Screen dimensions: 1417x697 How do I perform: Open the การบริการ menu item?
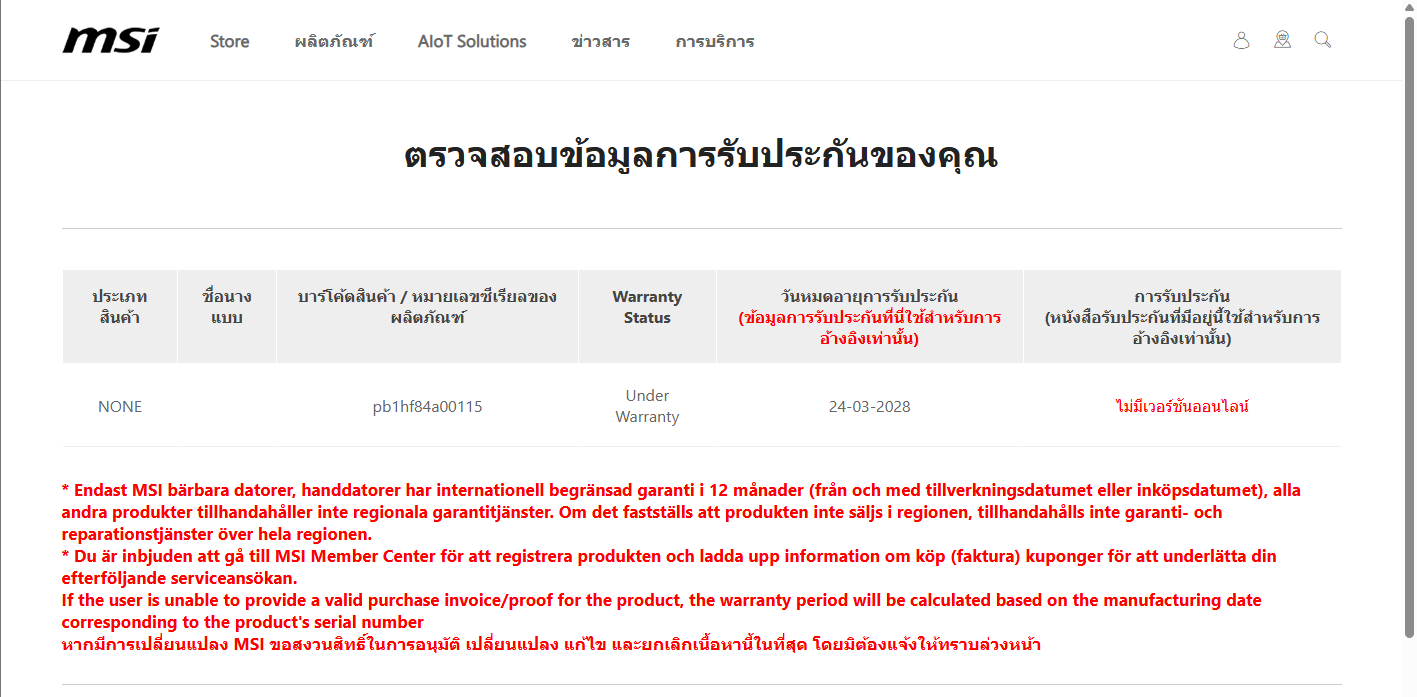tap(714, 41)
